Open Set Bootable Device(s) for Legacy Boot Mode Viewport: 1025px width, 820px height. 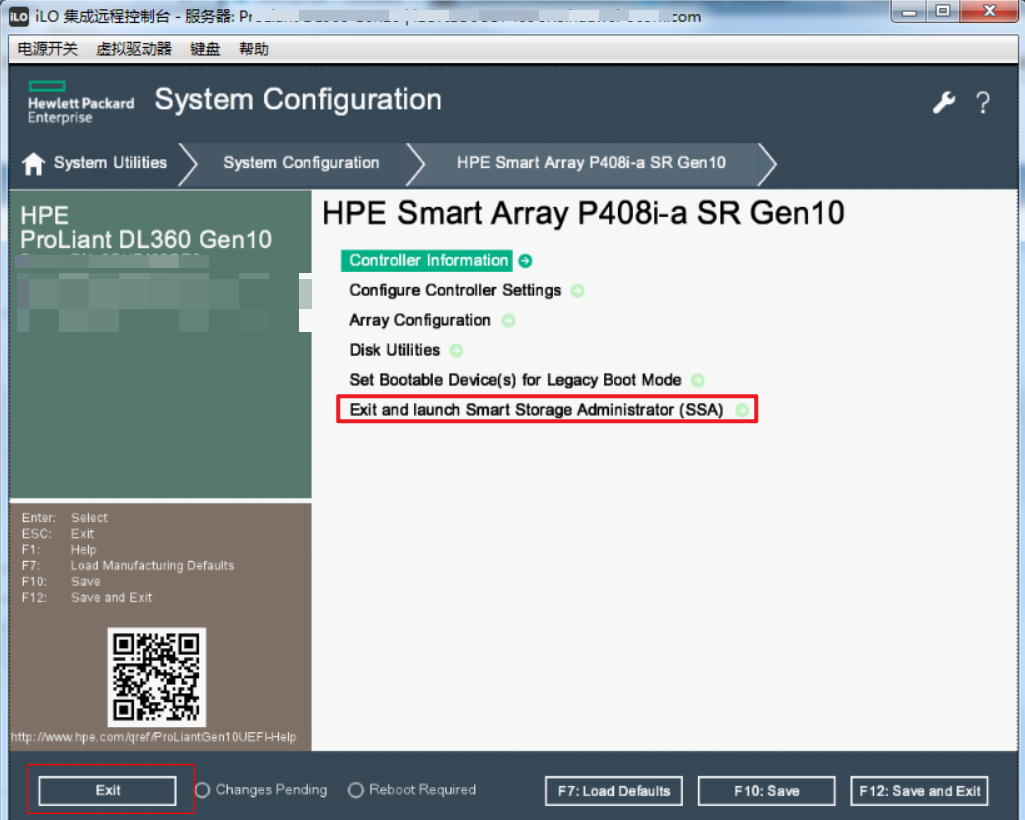tap(515, 380)
